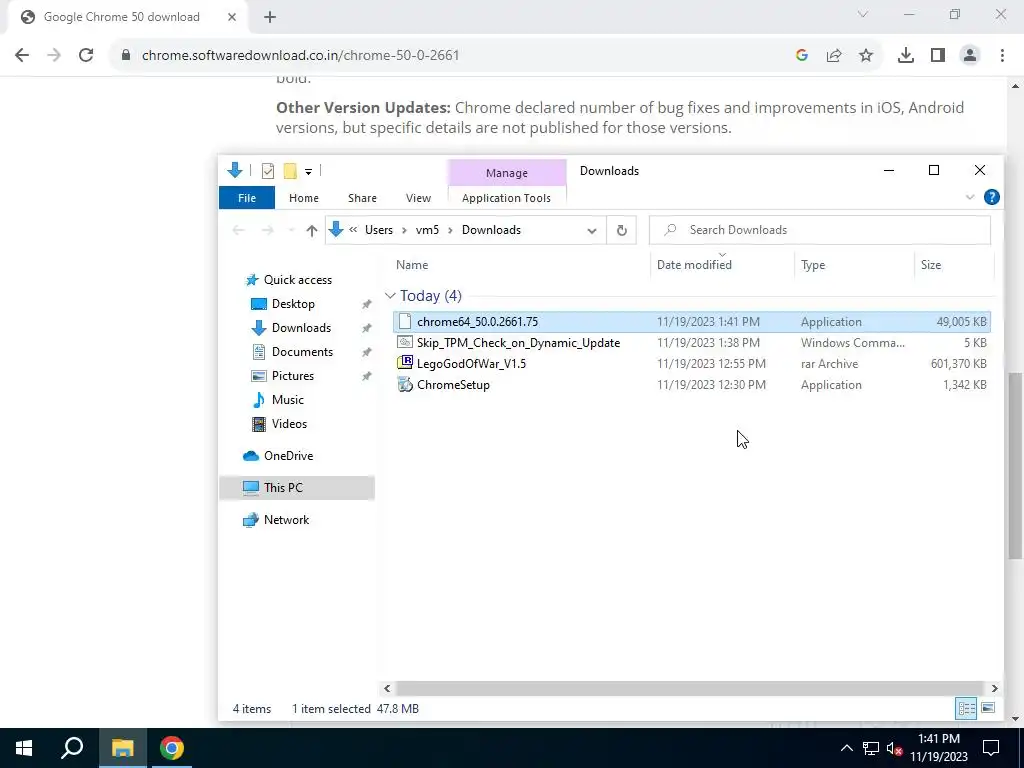Reload the Chrome page
The width and height of the screenshot is (1024, 768).
[x=86, y=56]
